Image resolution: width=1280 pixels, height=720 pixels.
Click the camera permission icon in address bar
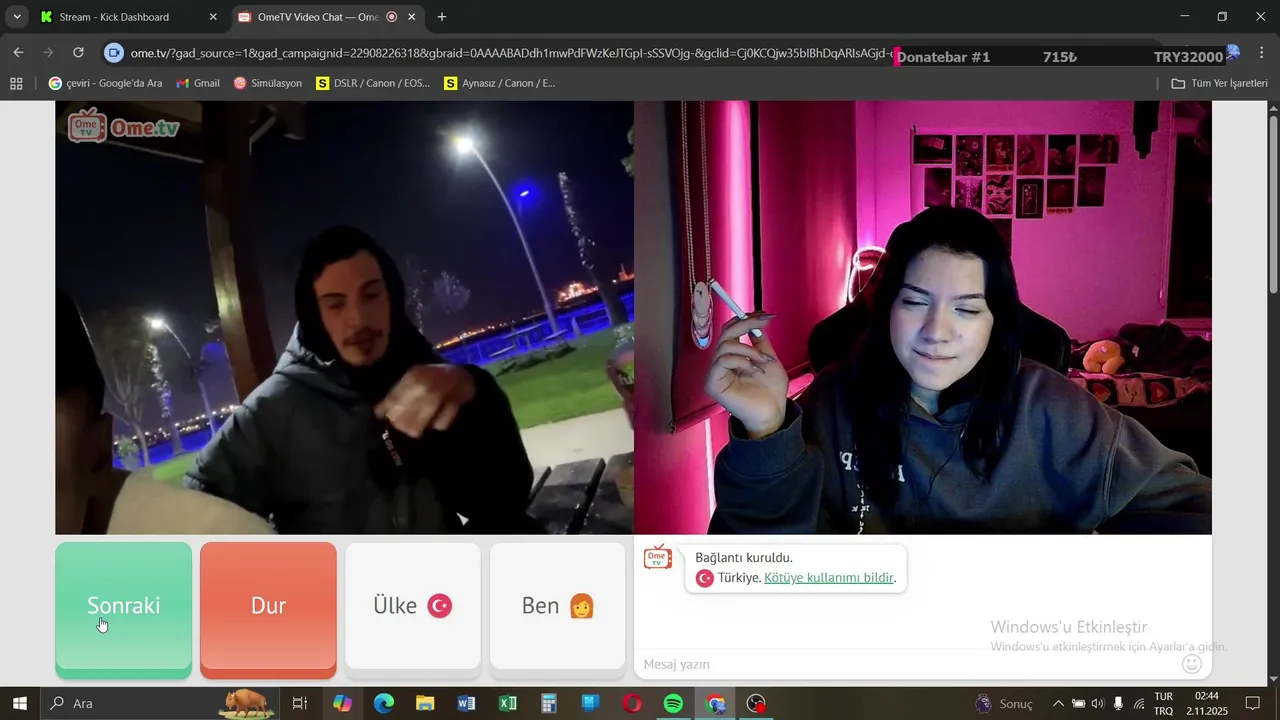[x=114, y=53]
